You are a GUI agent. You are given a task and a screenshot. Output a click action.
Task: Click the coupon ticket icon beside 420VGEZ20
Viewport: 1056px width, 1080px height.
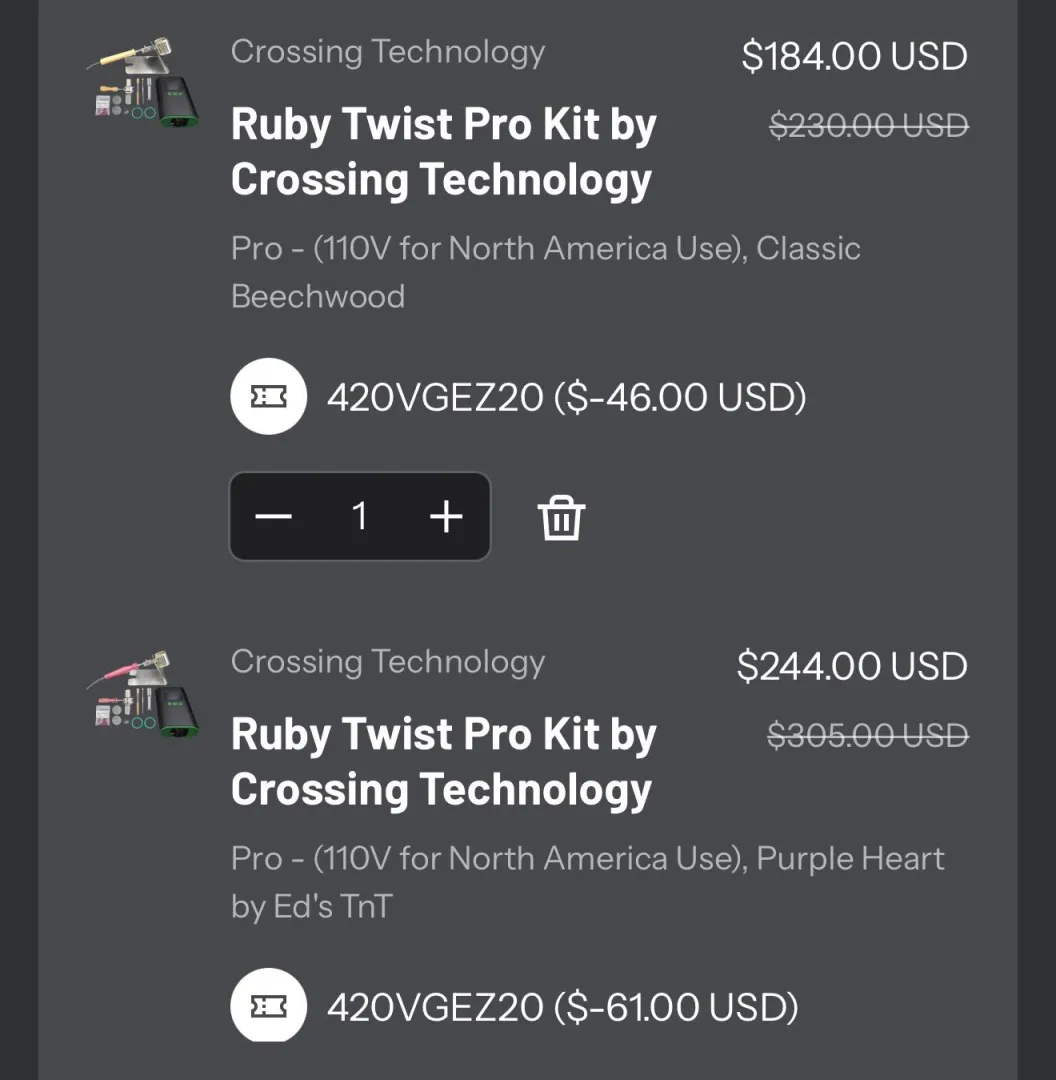point(268,396)
